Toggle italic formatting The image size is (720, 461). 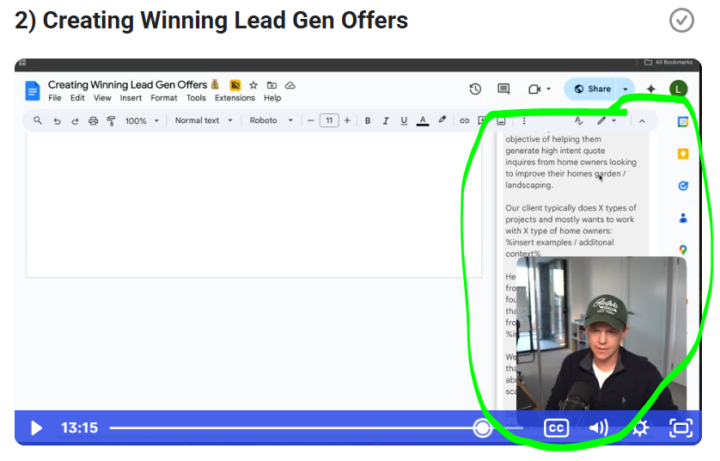(386, 121)
